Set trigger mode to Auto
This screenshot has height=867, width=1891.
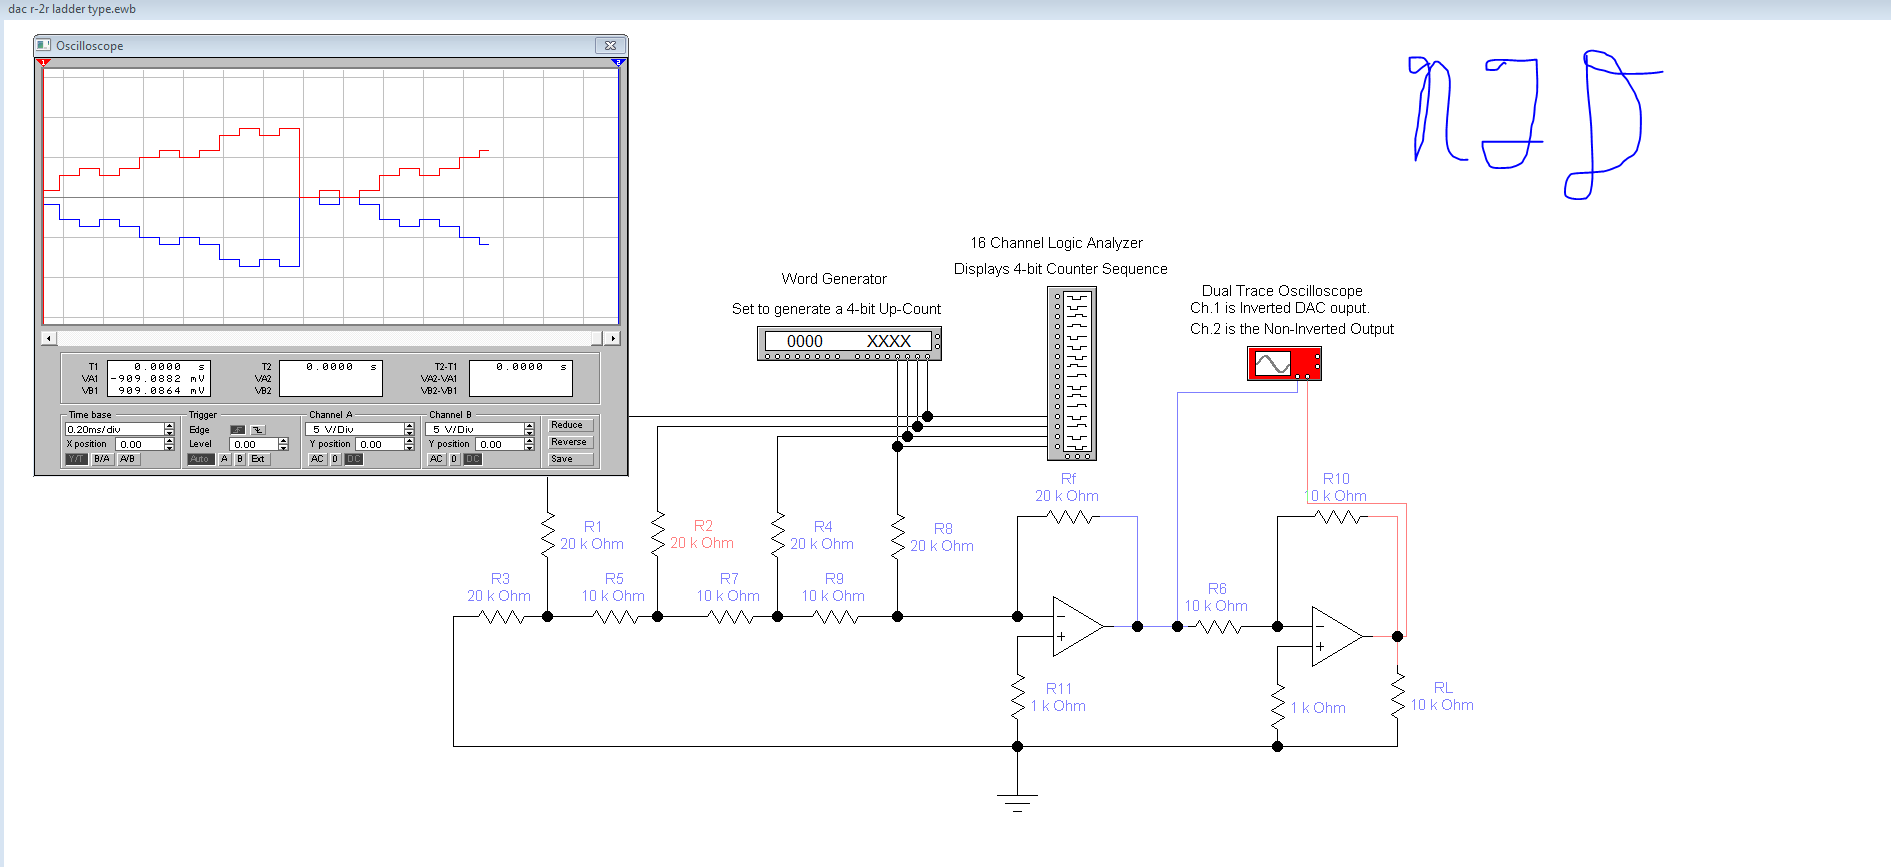point(200,459)
